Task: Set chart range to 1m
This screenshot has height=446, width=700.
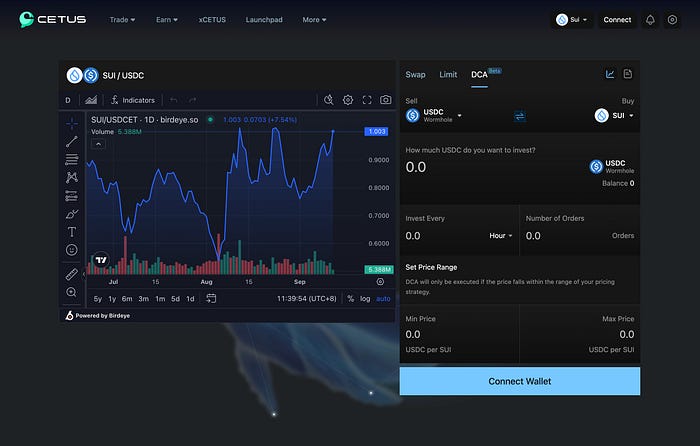Action: pyautogui.click(x=160, y=299)
